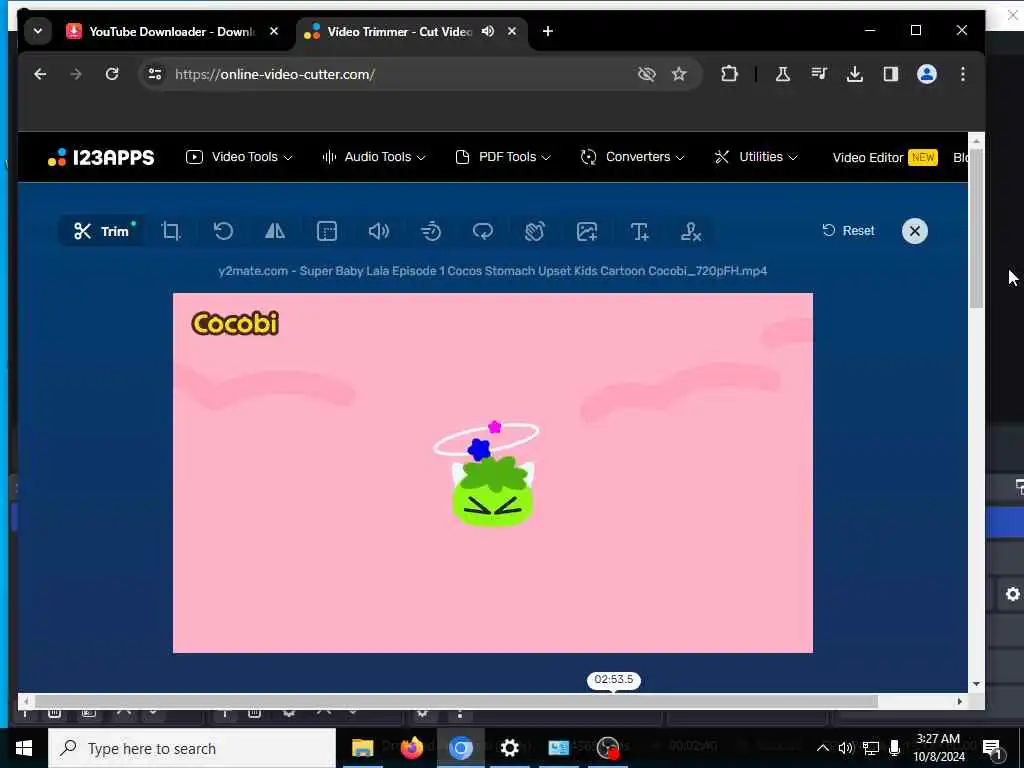Open the Remove logo tool icon
This screenshot has height=768, width=1024.
click(x=691, y=231)
